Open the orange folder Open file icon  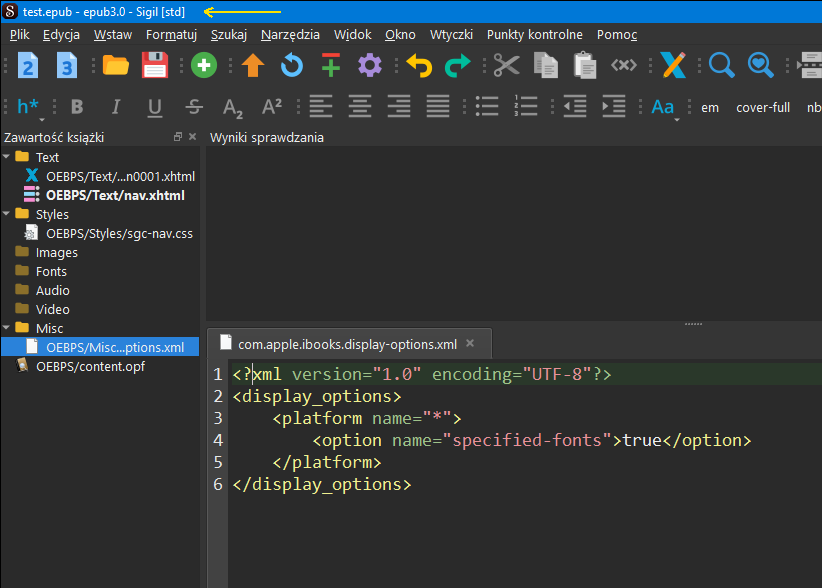(x=116, y=66)
